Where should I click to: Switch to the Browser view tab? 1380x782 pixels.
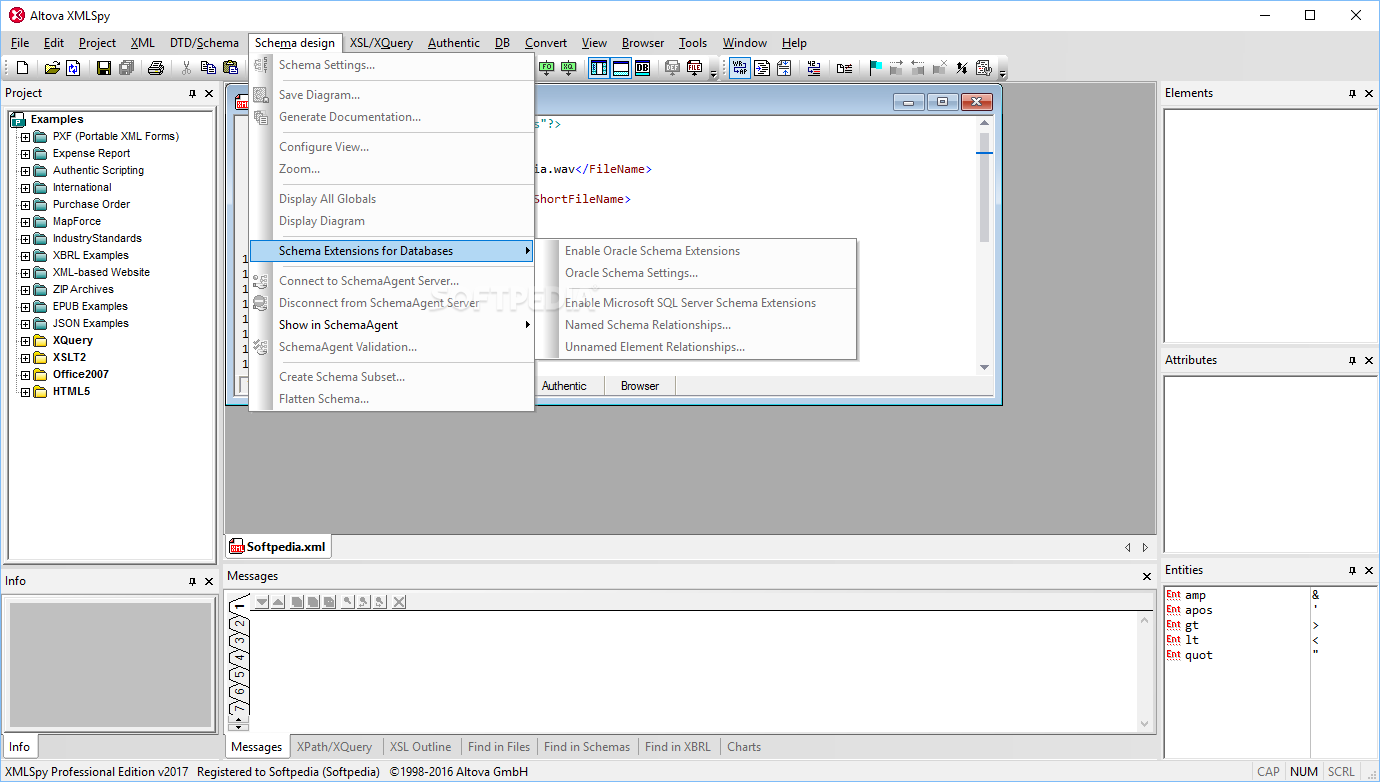(640, 386)
